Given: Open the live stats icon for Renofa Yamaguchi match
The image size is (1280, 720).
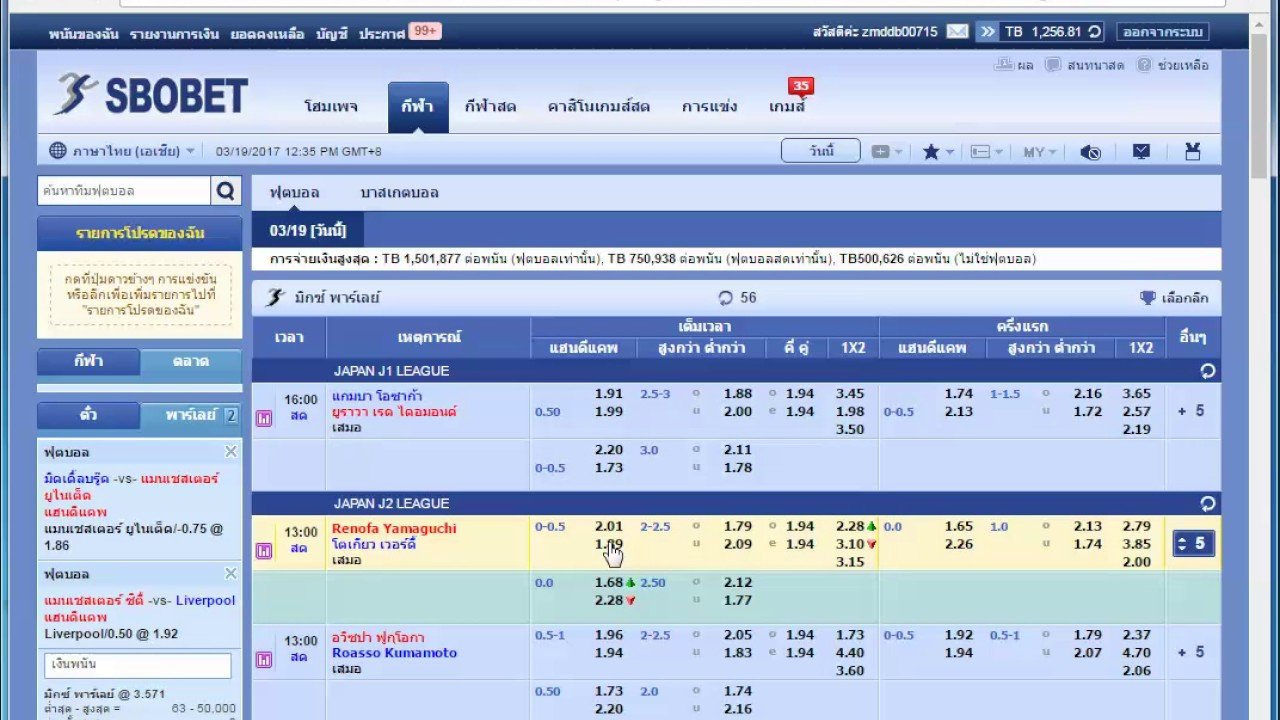Looking at the screenshot, I should pyautogui.click(x=264, y=551).
